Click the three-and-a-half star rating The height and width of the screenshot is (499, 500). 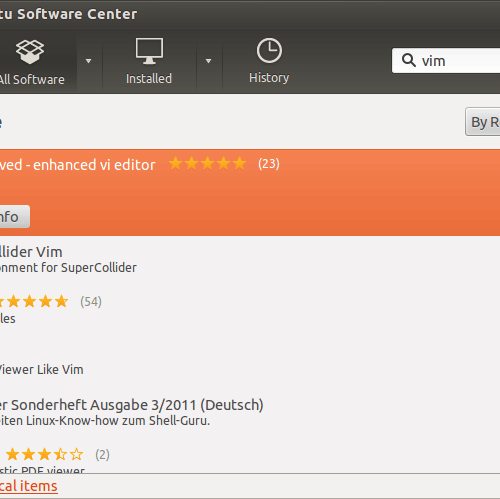pos(44,454)
